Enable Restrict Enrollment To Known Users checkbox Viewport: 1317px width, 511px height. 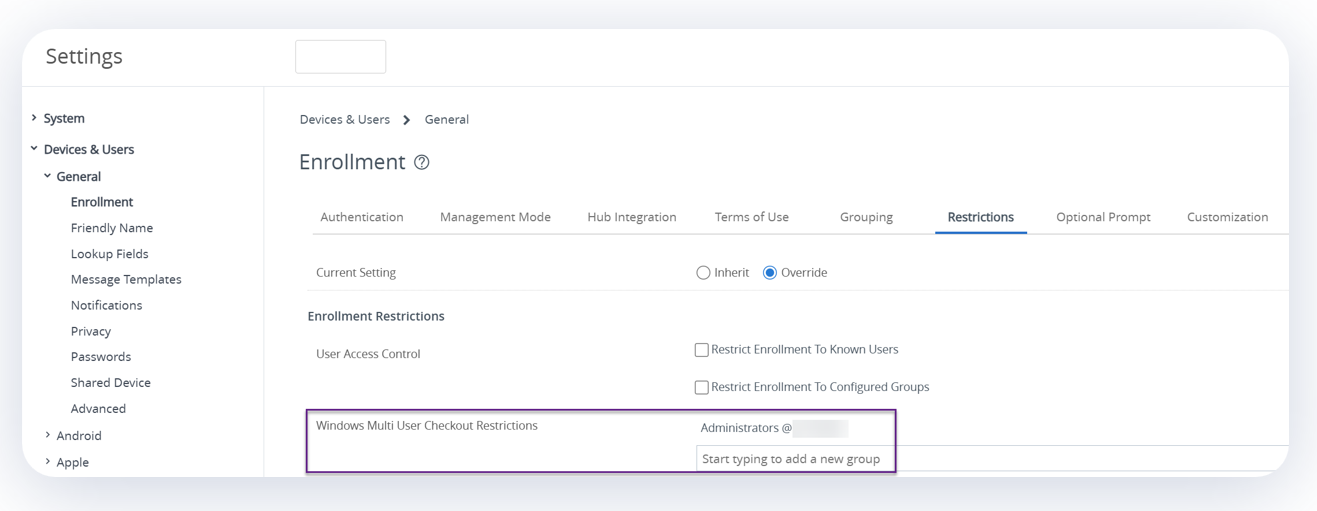702,350
